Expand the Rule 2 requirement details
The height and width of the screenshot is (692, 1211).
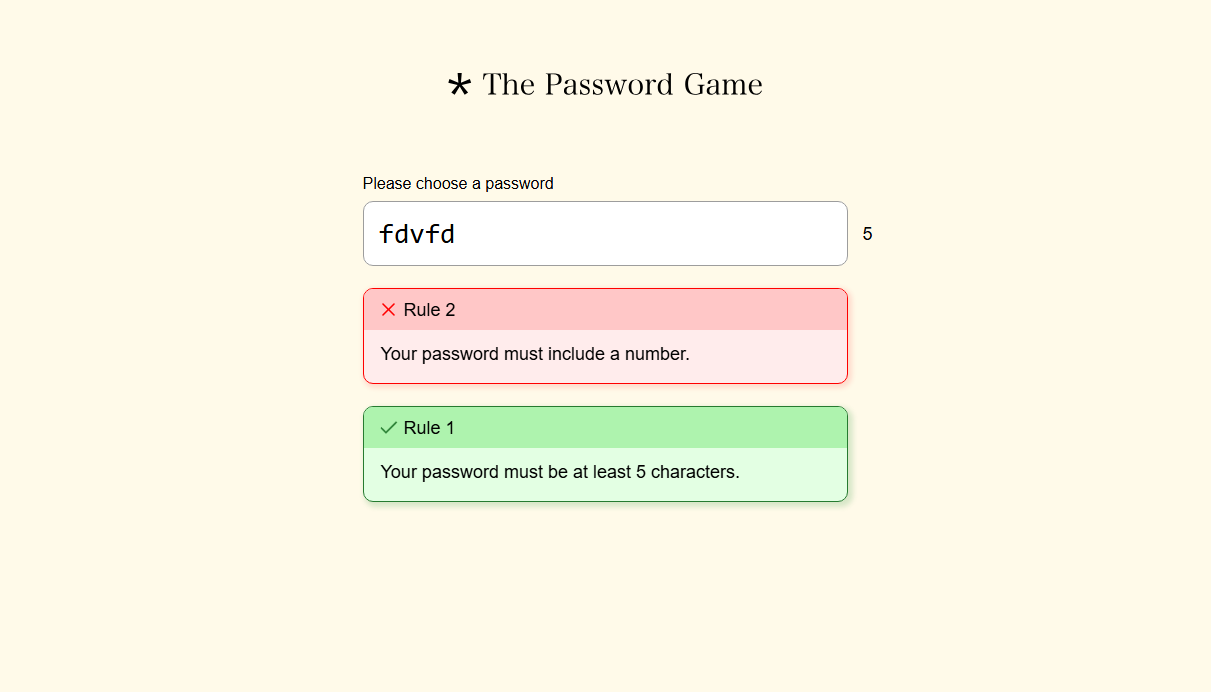[x=605, y=310]
